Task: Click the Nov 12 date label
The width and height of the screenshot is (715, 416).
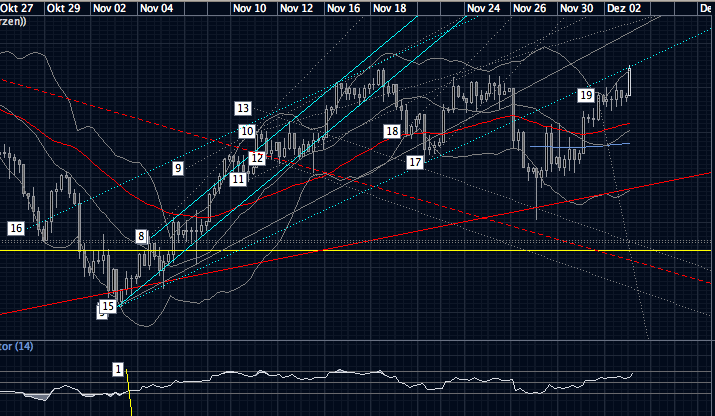Action: pos(296,8)
